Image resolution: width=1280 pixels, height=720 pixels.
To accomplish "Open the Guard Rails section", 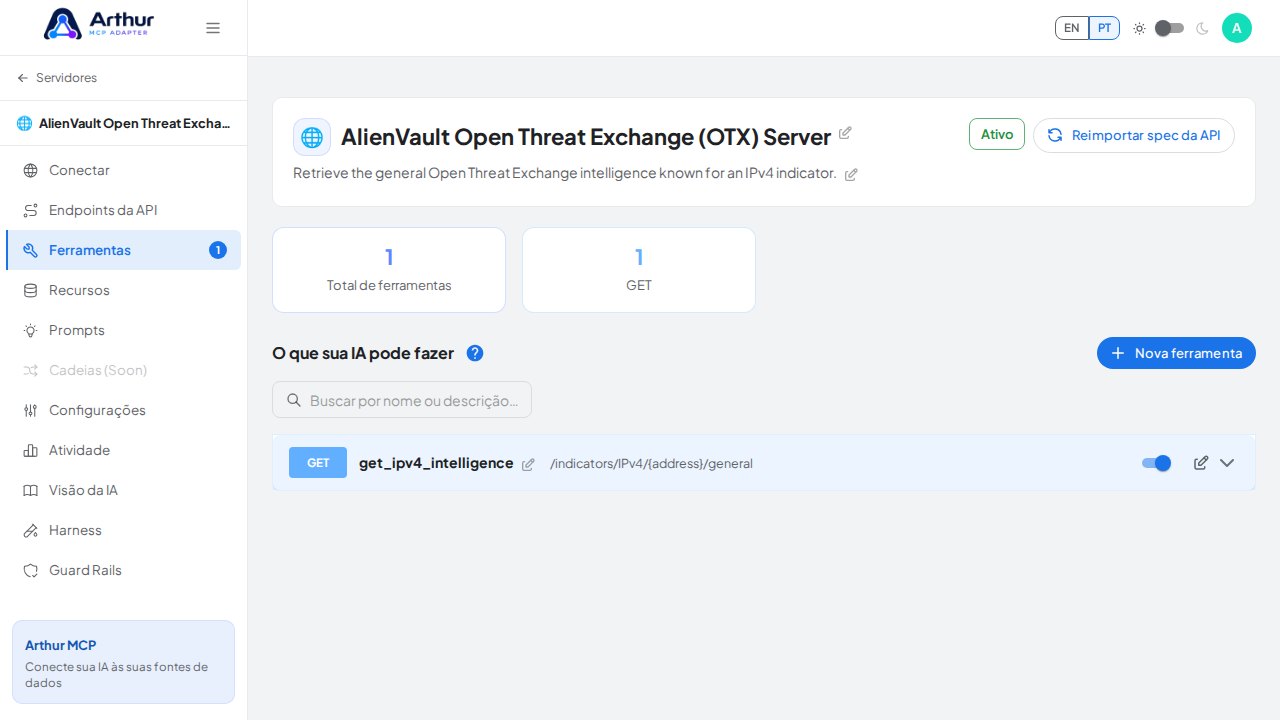I will [x=123, y=570].
